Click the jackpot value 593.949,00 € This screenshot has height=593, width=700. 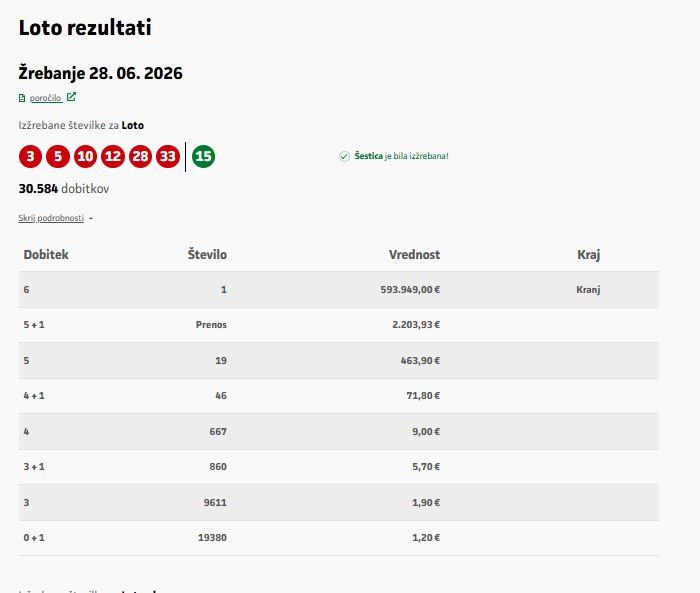410,290
